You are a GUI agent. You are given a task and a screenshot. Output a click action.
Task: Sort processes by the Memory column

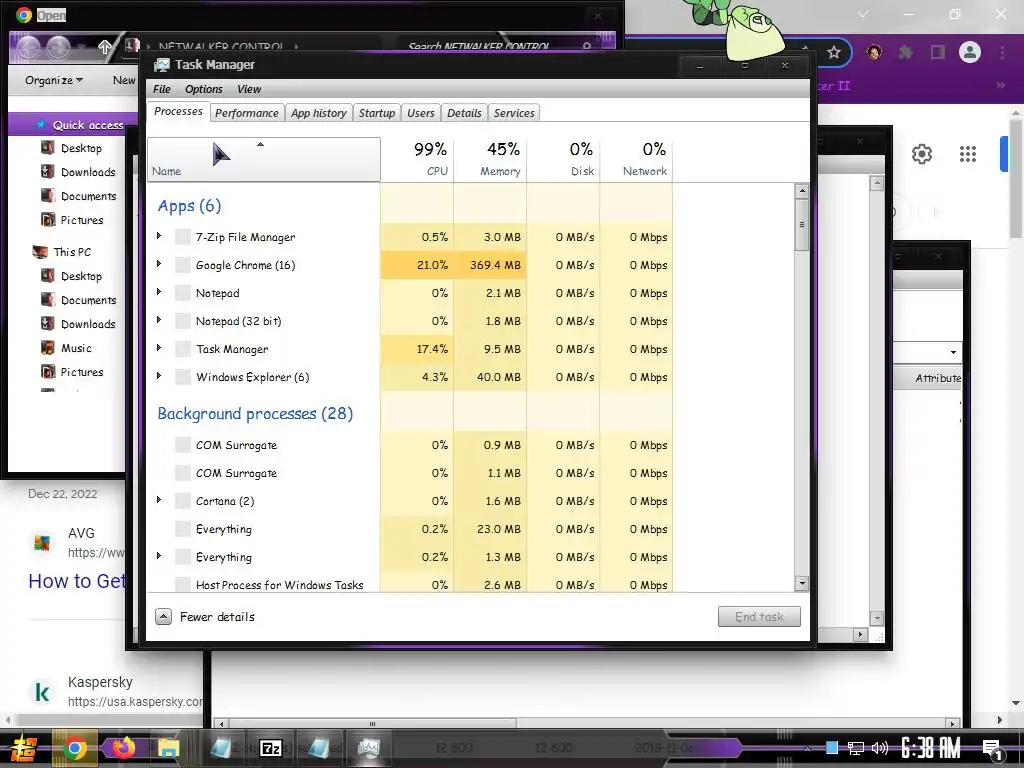coord(490,159)
